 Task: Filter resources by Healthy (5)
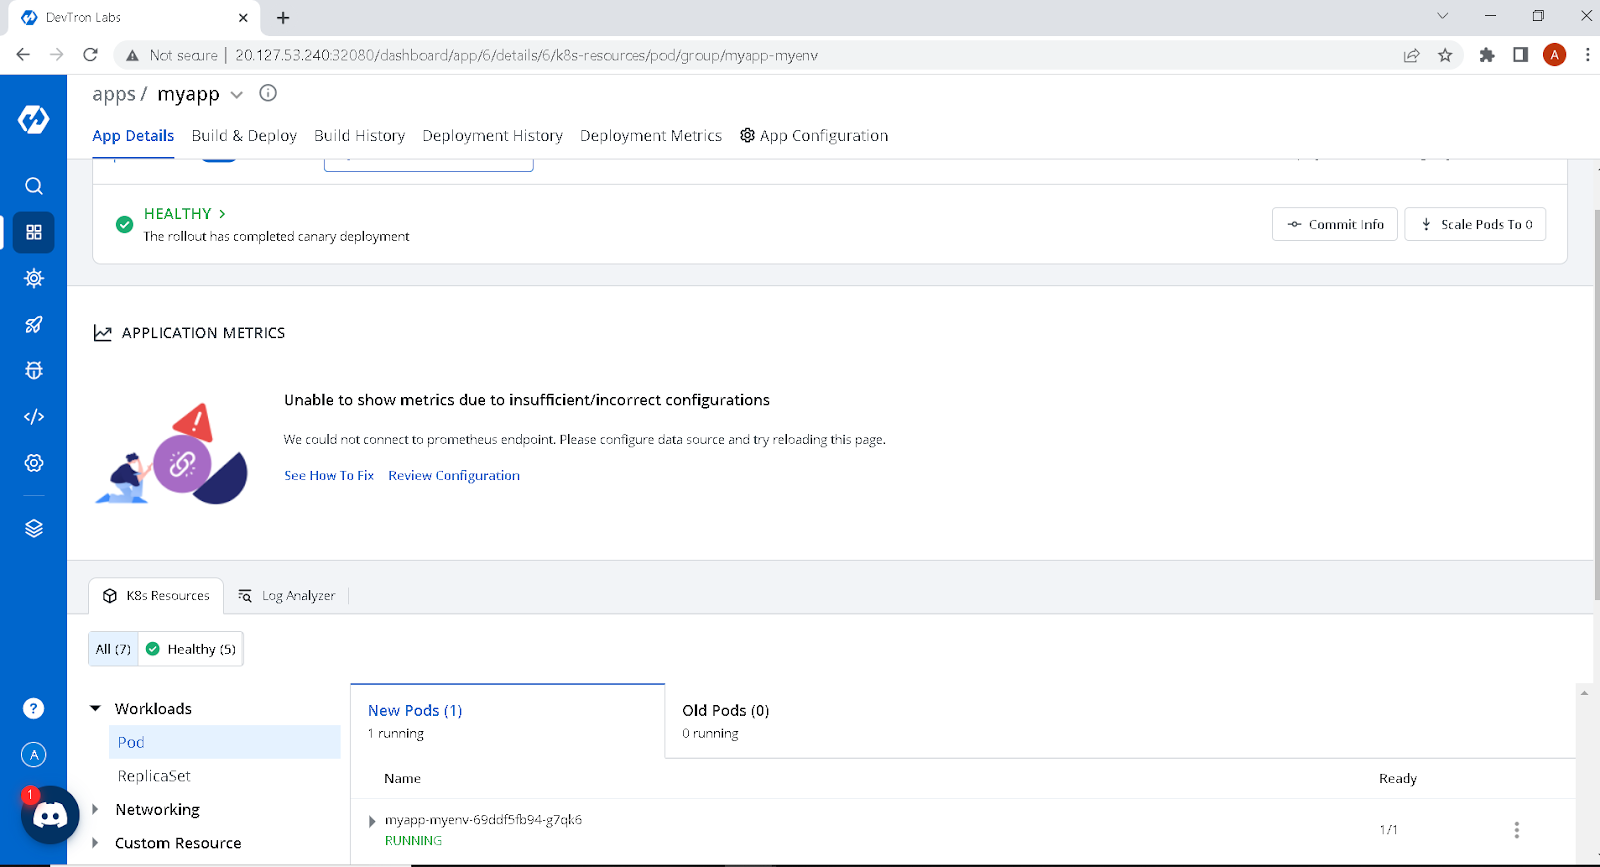click(191, 649)
